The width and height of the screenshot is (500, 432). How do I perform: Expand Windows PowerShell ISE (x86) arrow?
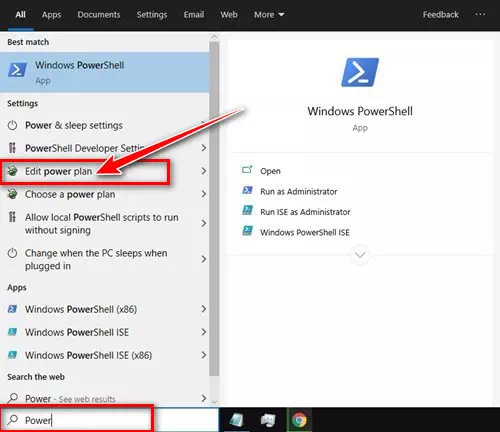(x=204, y=355)
